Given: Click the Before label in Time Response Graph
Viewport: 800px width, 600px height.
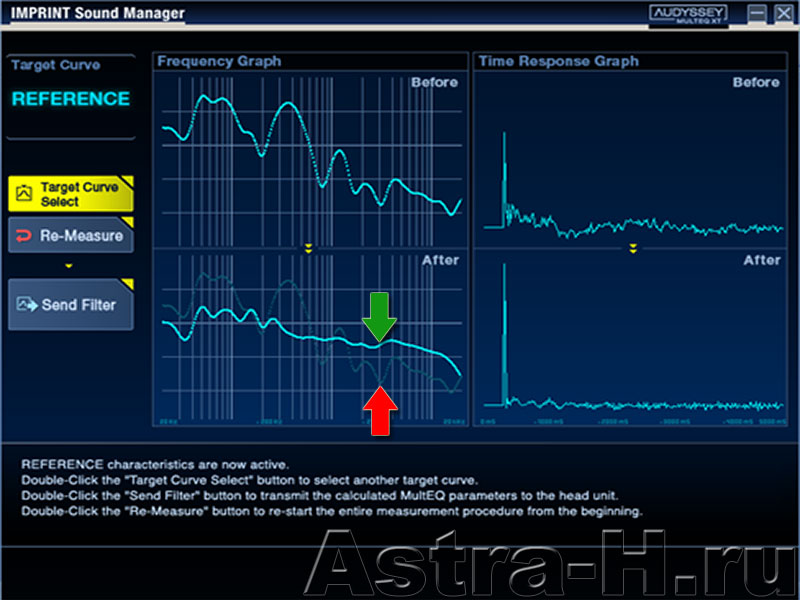Looking at the screenshot, I should click(756, 82).
